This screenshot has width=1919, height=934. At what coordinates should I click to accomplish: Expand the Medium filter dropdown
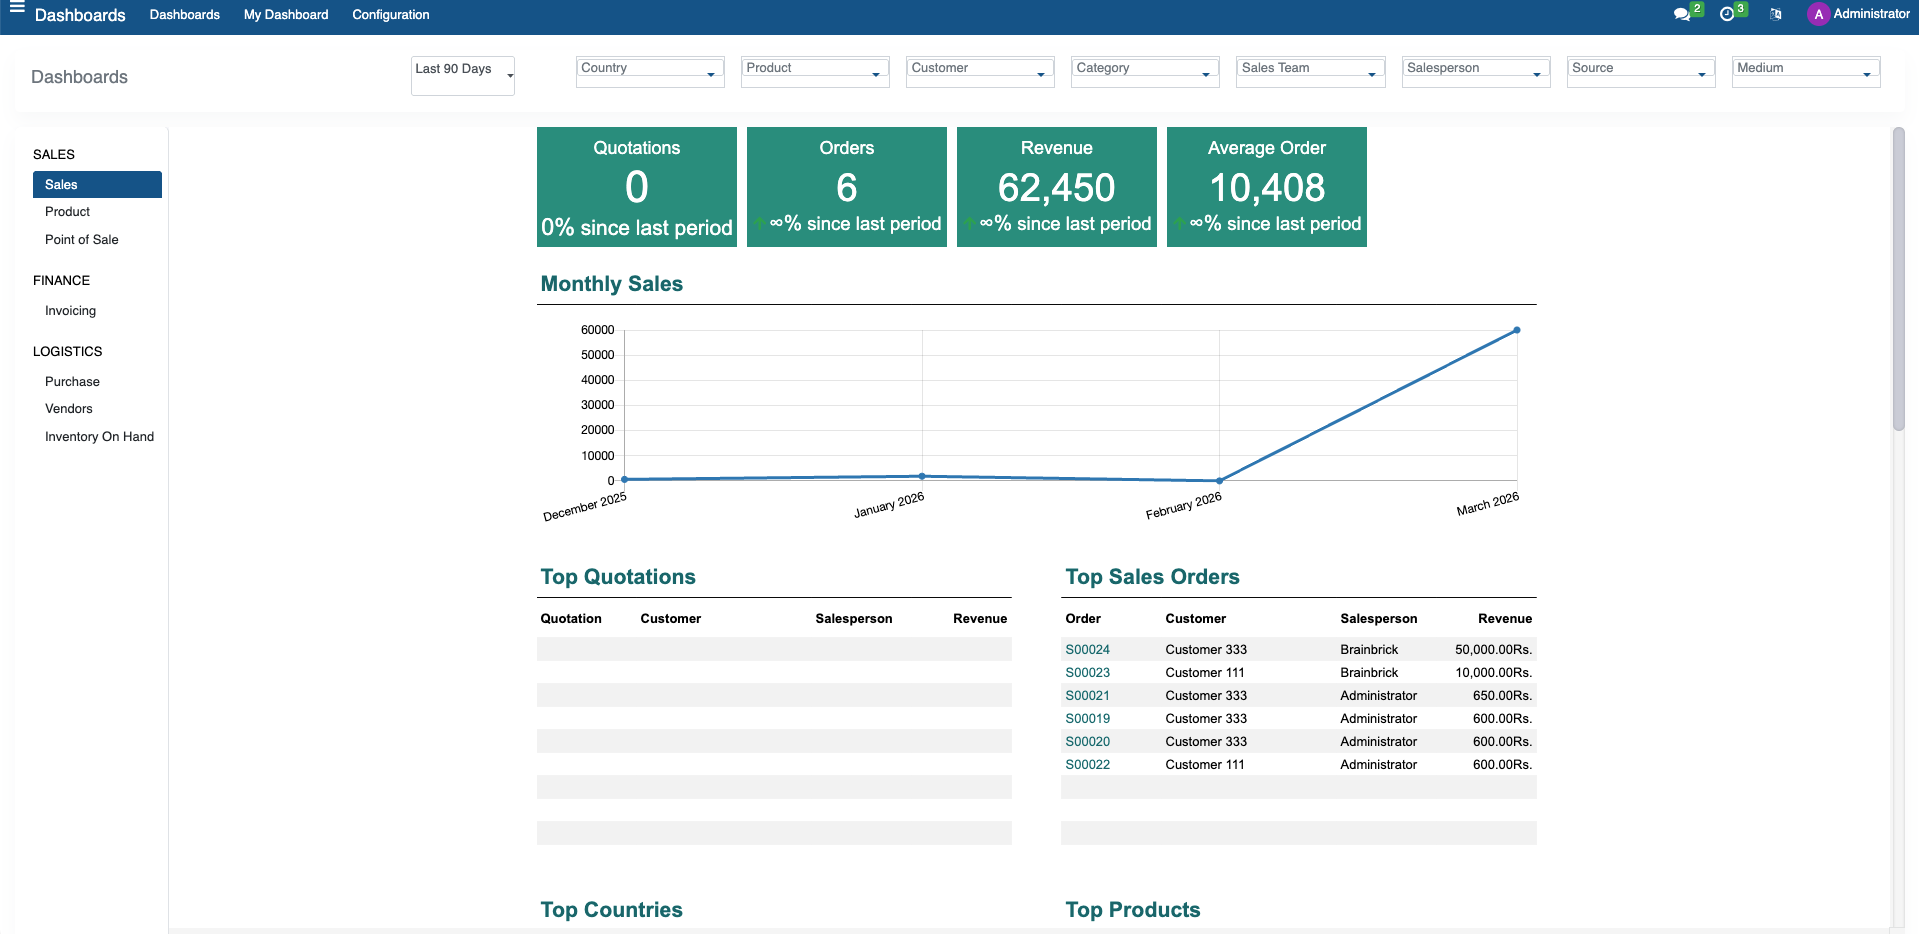coord(1805,69)
